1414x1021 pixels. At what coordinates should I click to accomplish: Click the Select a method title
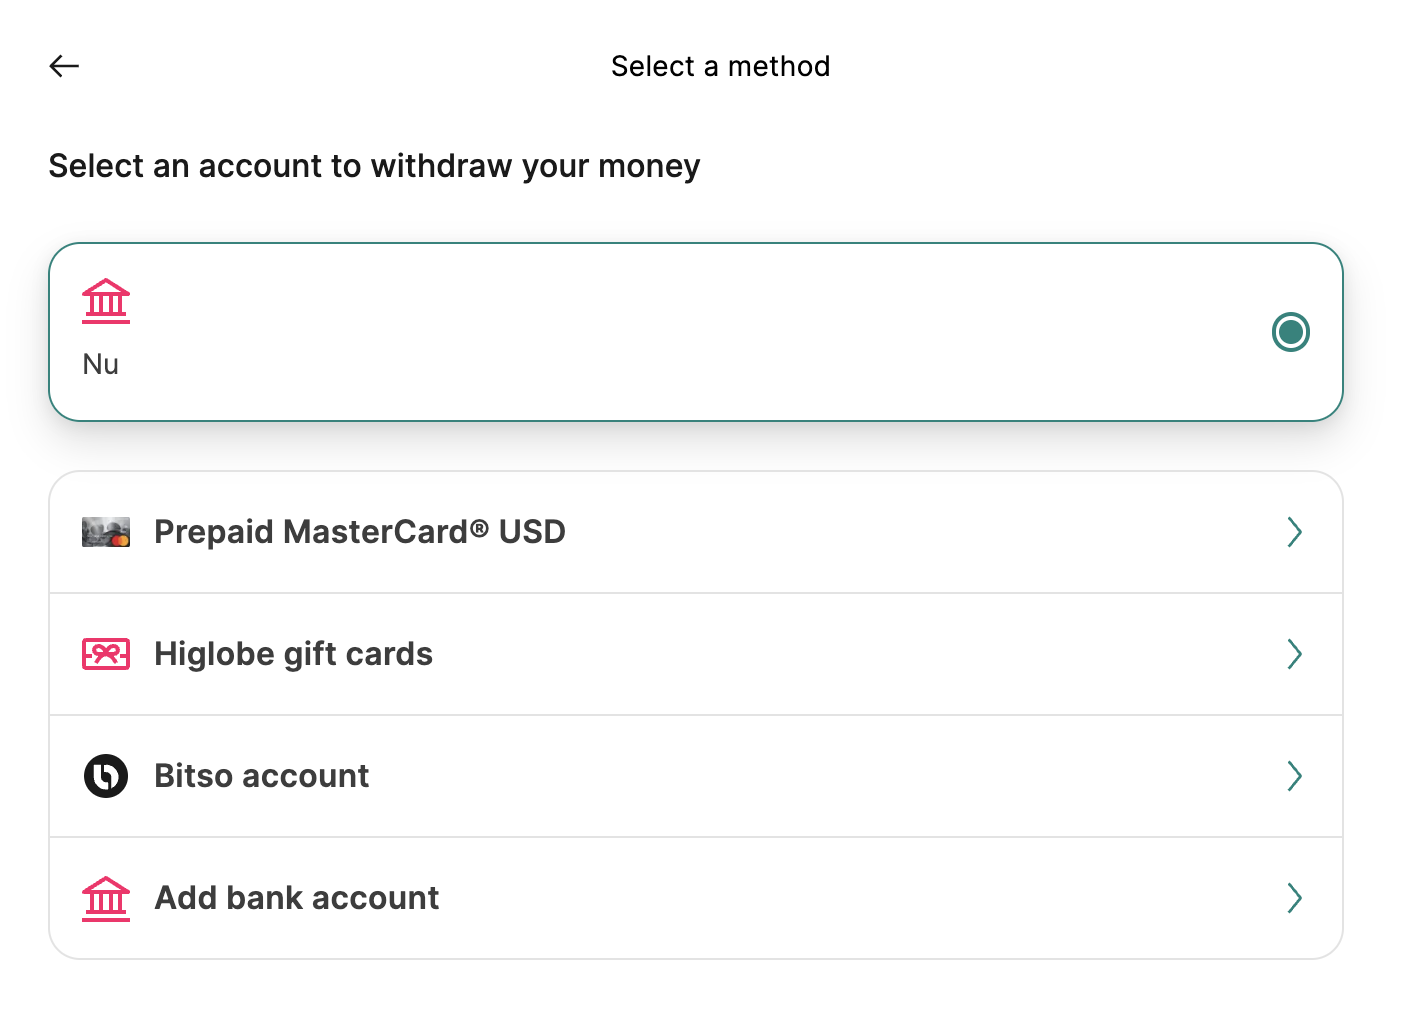pyautogui.click(x=721, y=66)
